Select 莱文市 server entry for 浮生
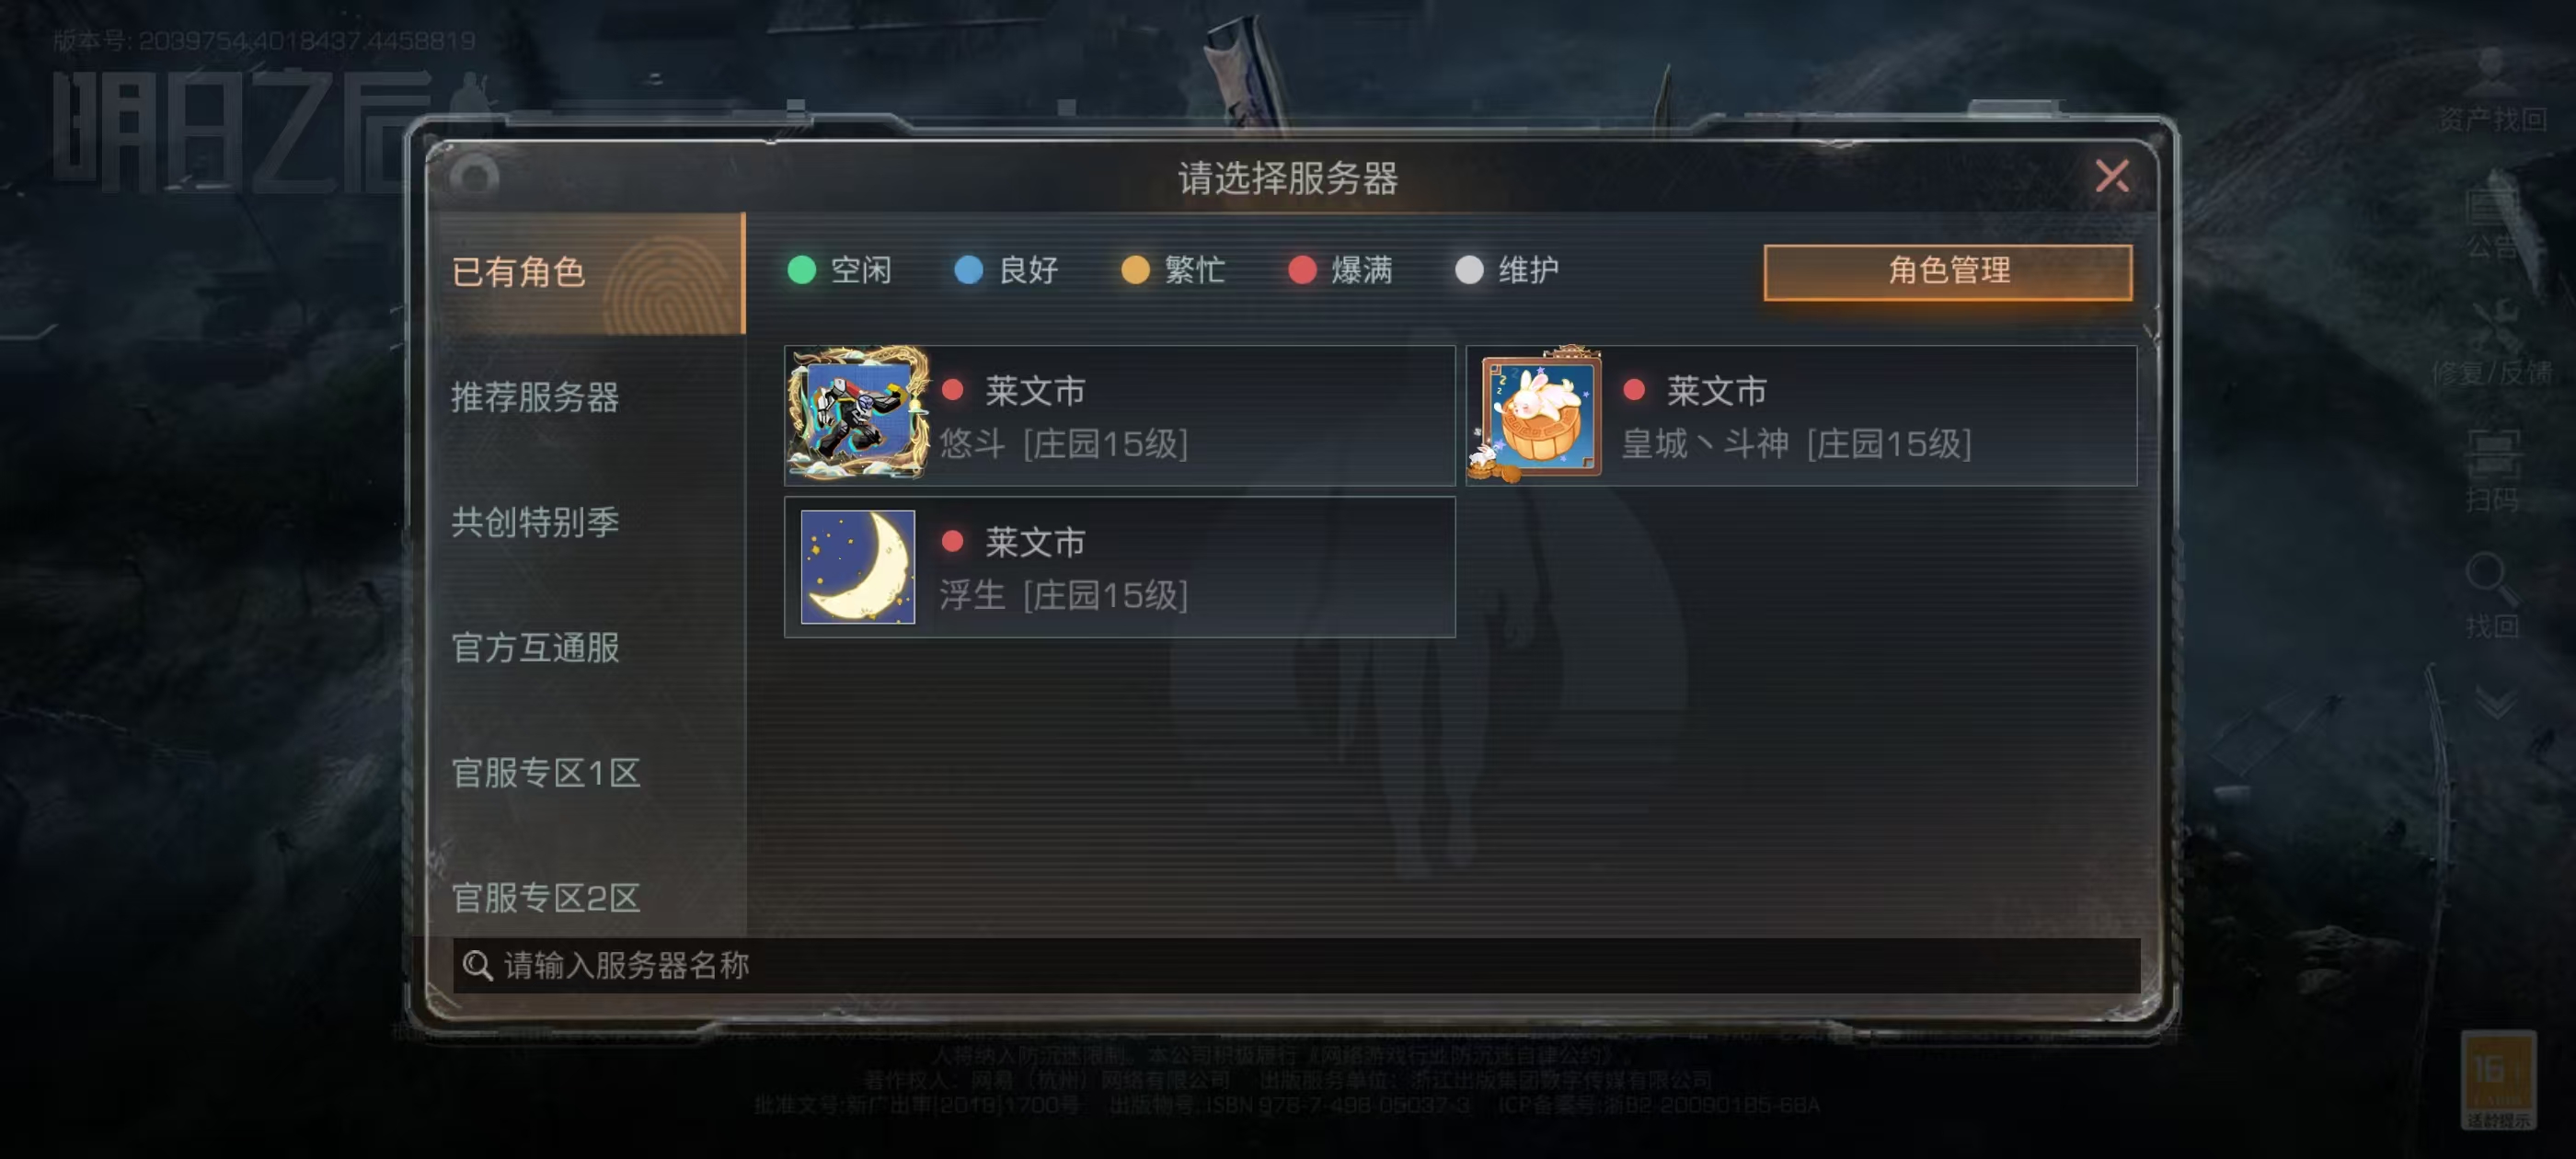 [x=1120, y=567]
